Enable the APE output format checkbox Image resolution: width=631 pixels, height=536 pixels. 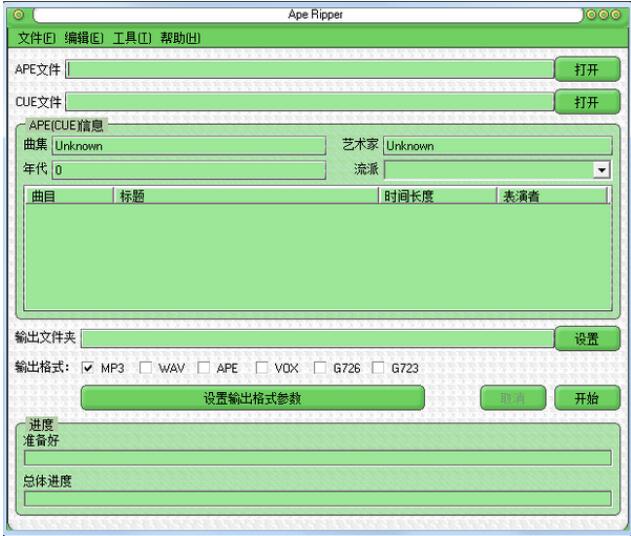tap(204, 368)
